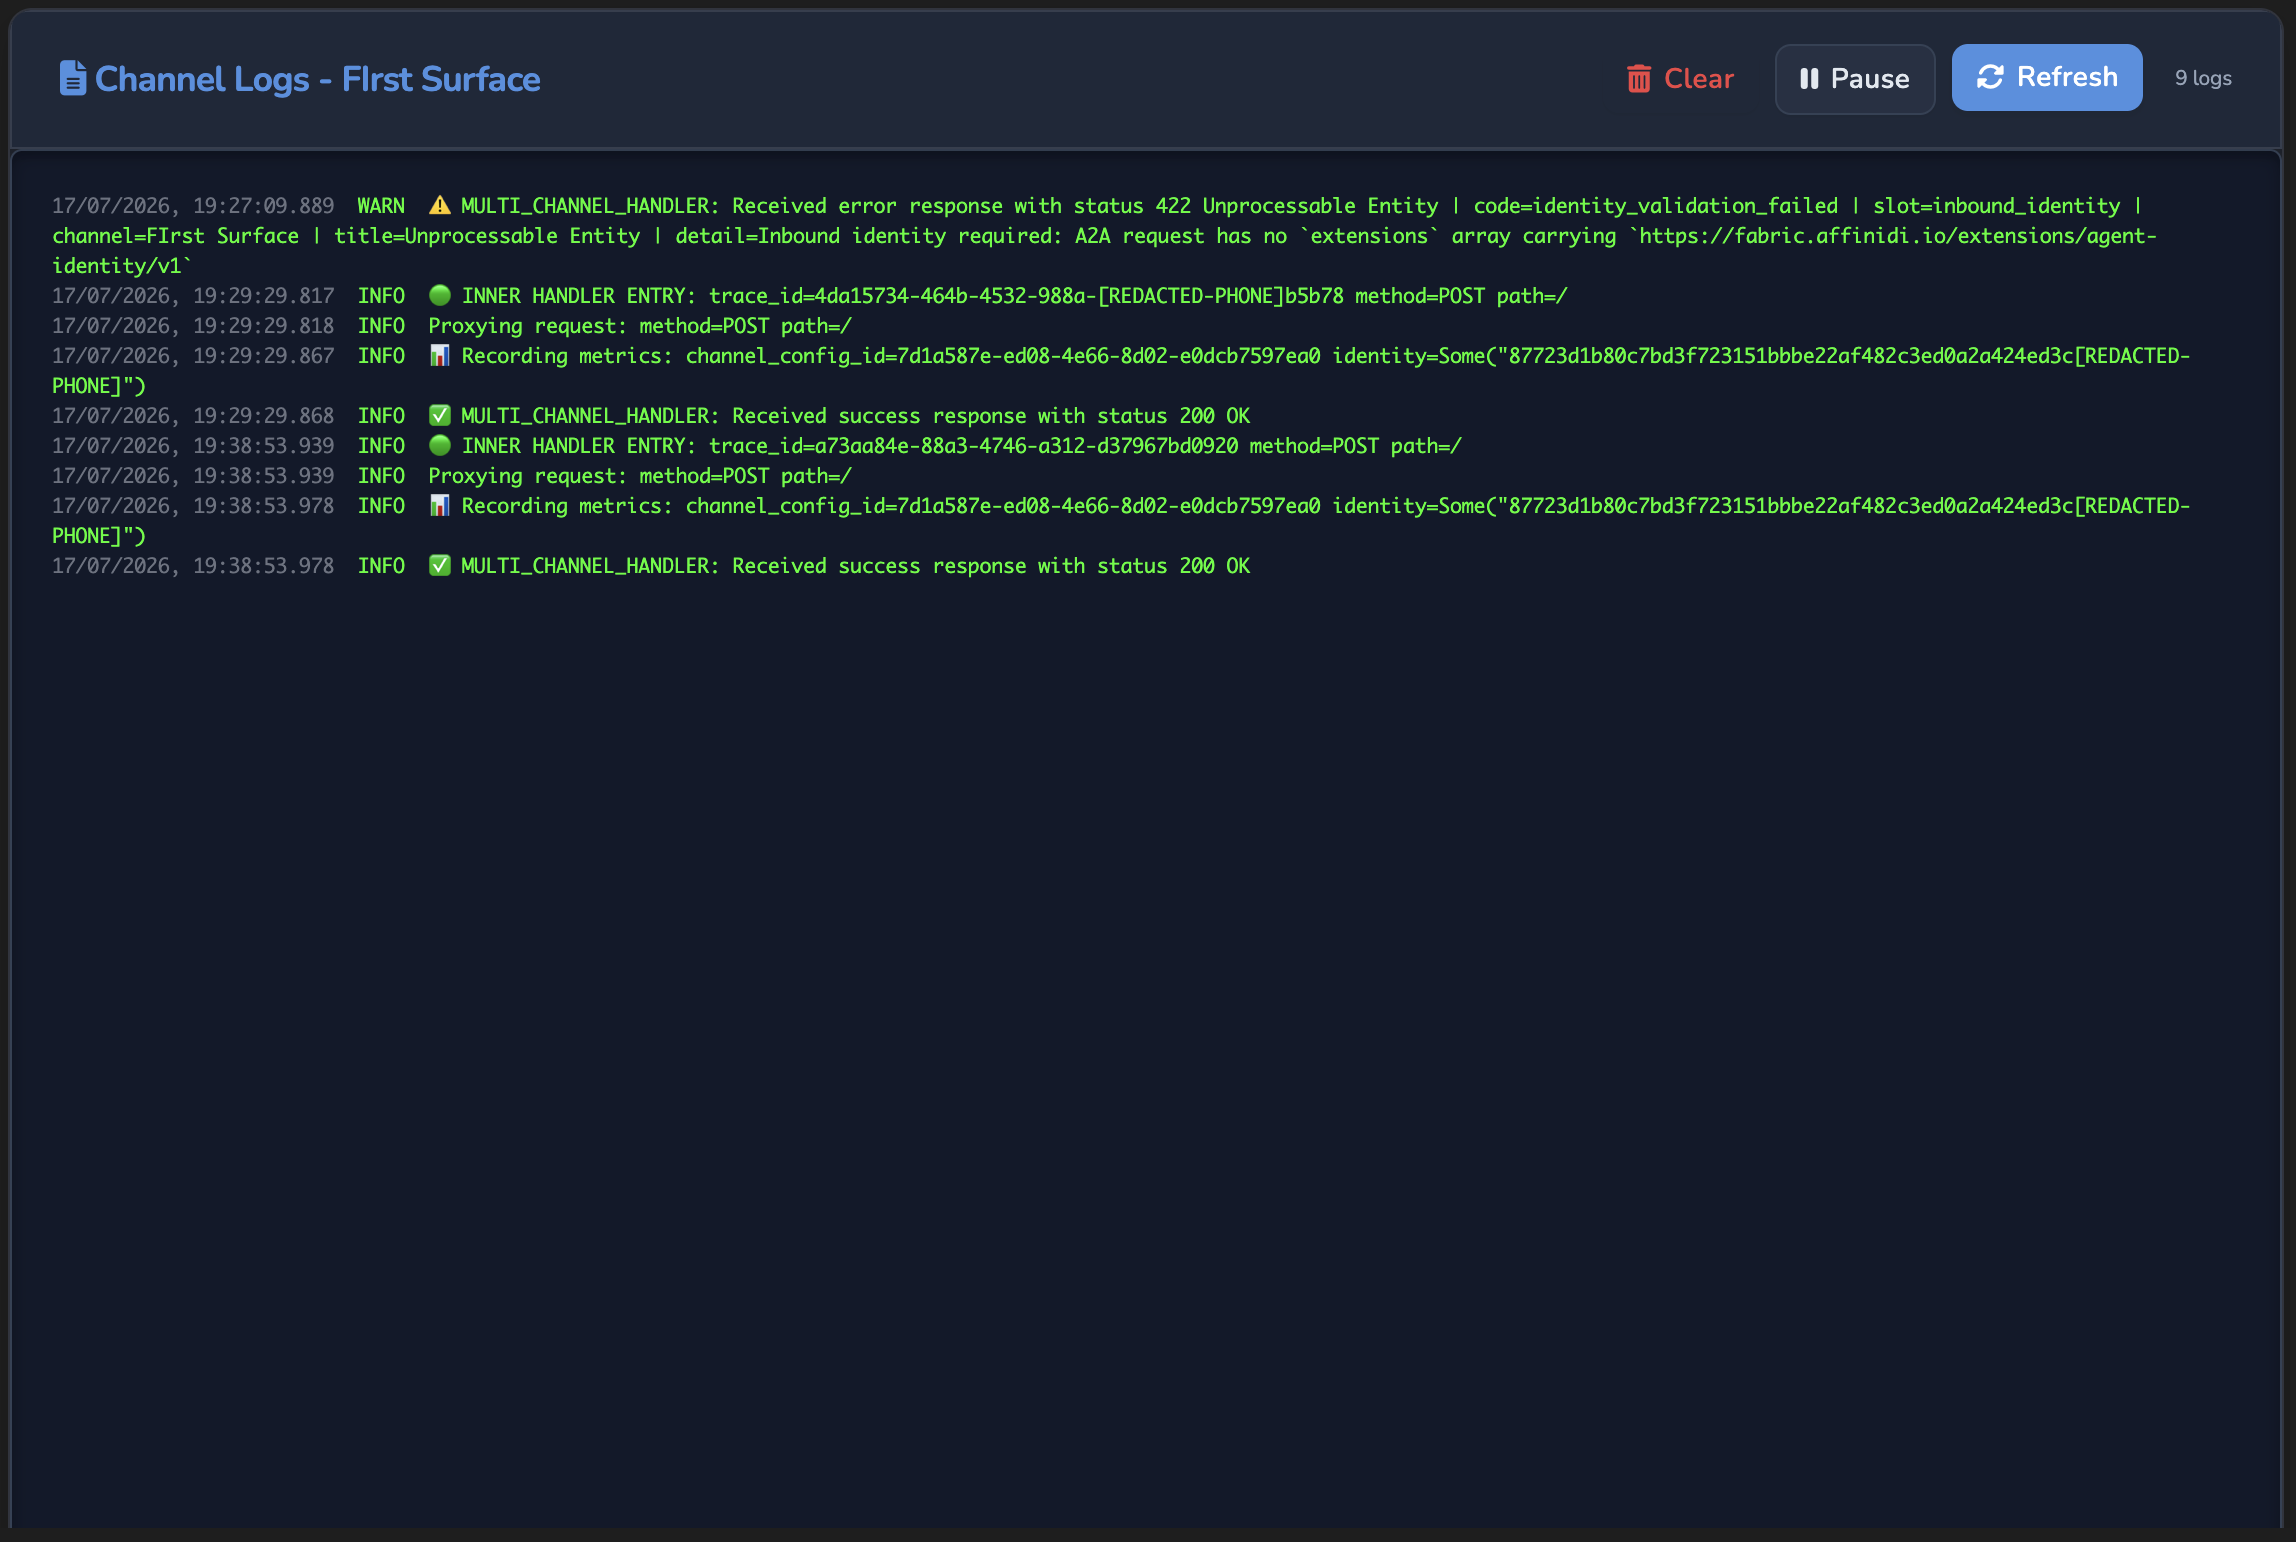This screenshot has height=1542, width=2296.
Task: Click the Channel Logs - FIrst Surface title
Action: pos(317,79)
